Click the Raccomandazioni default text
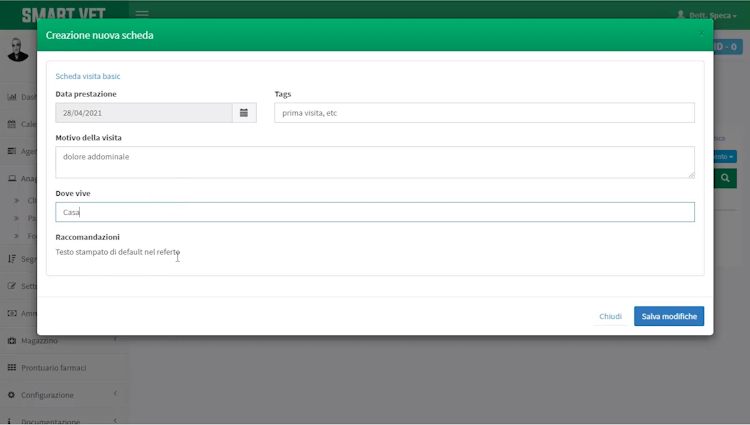The width and height of the screenshot is (750, 425). (118, 252)
